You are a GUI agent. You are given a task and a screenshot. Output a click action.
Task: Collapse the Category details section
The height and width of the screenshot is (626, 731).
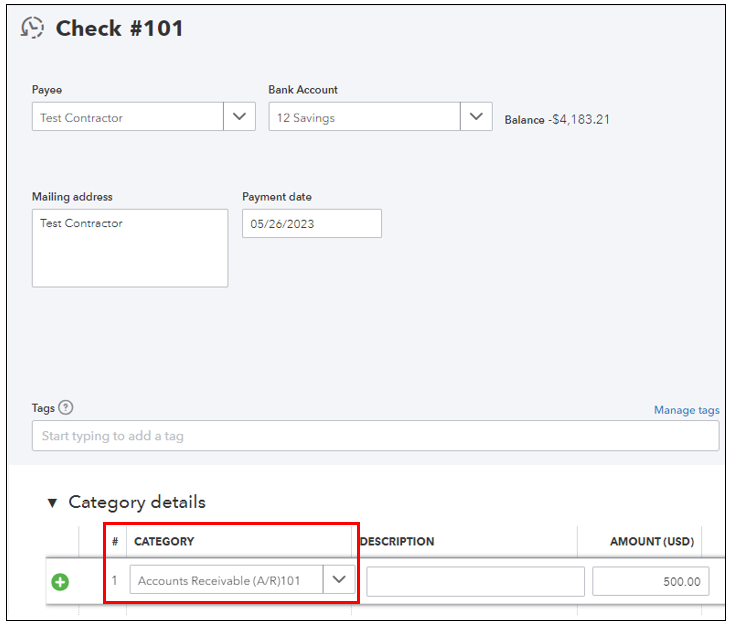click(53, 503)
